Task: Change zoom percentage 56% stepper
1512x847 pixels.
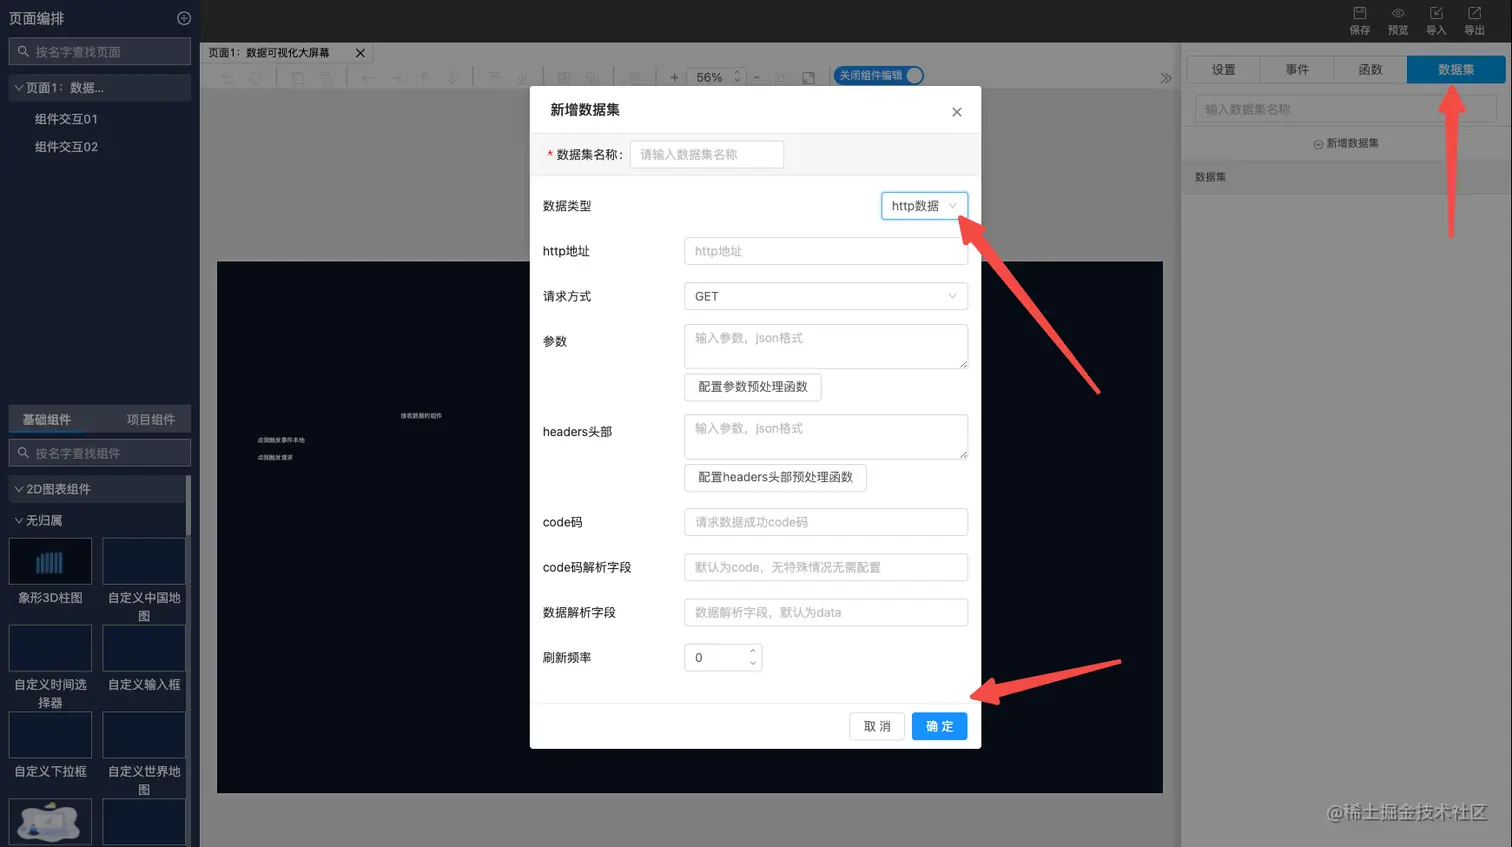Action: pos(738,77)
